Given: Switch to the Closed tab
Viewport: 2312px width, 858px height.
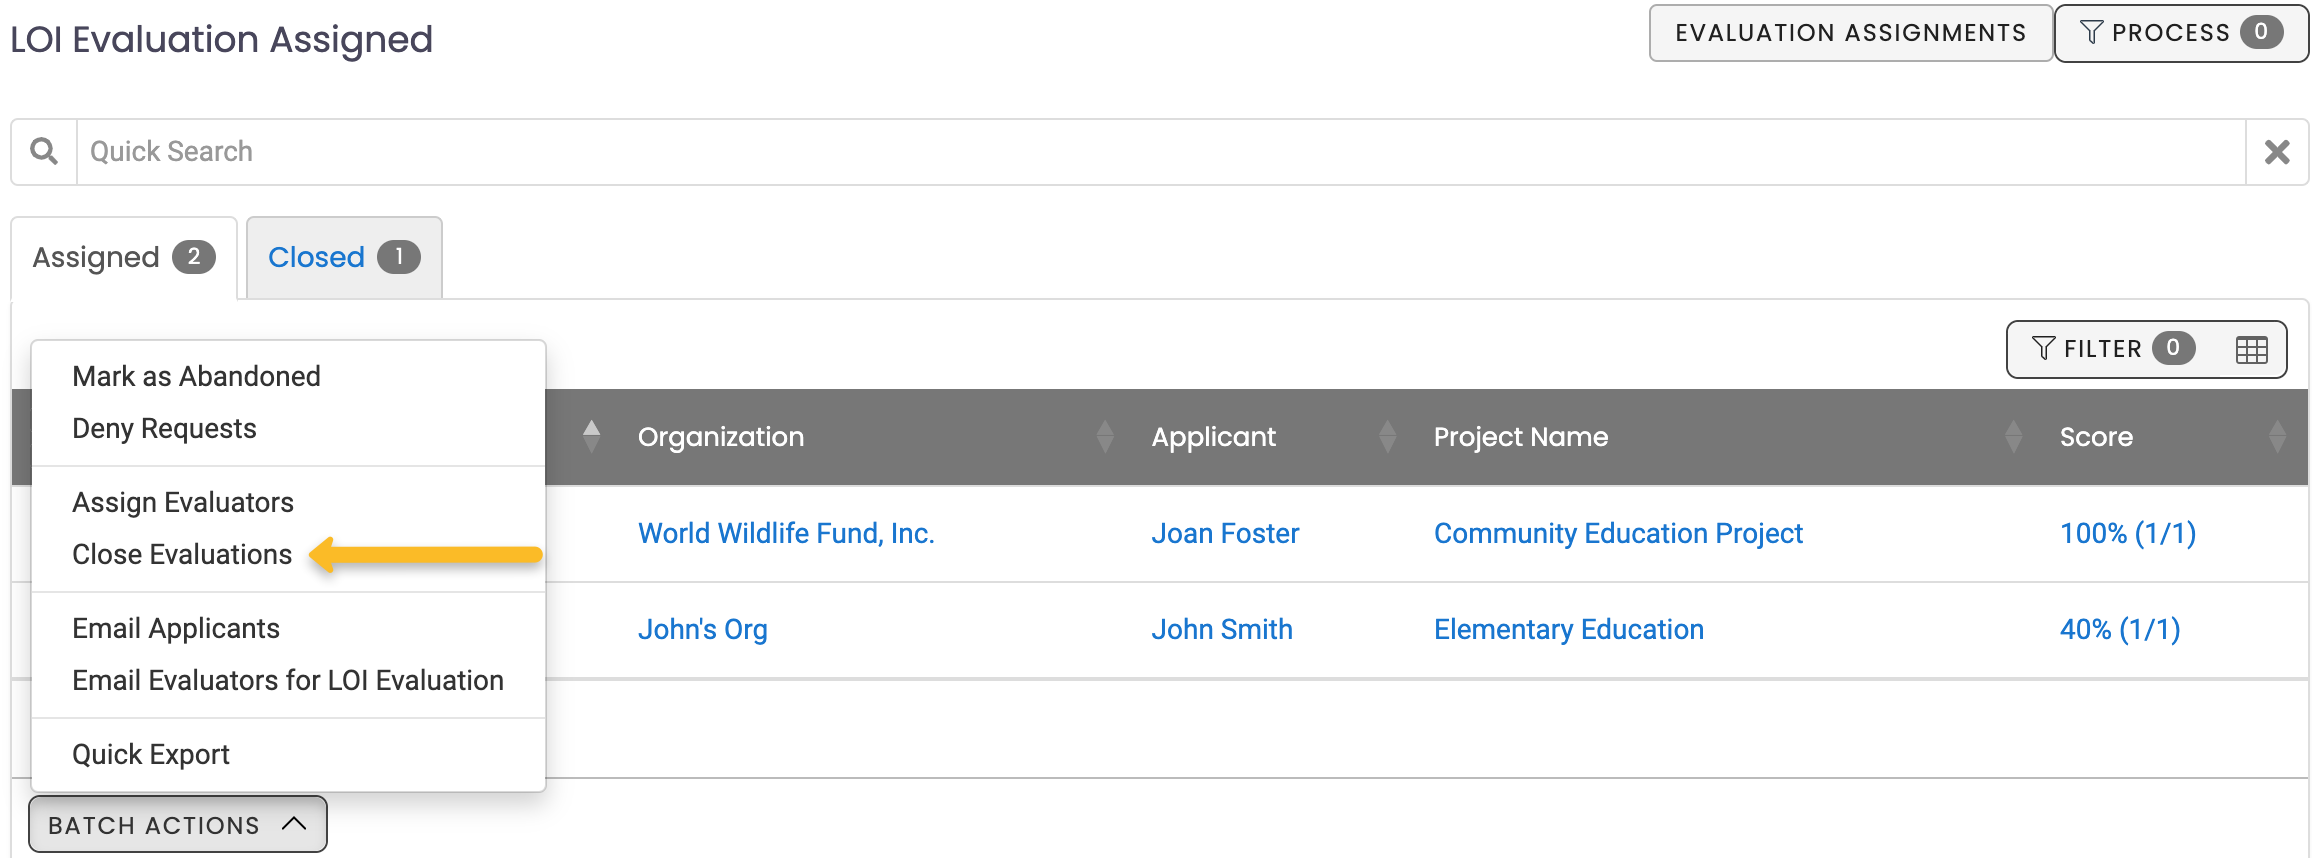Looking at the screenshot, I should pyautogui.click(x=343, y=258).
